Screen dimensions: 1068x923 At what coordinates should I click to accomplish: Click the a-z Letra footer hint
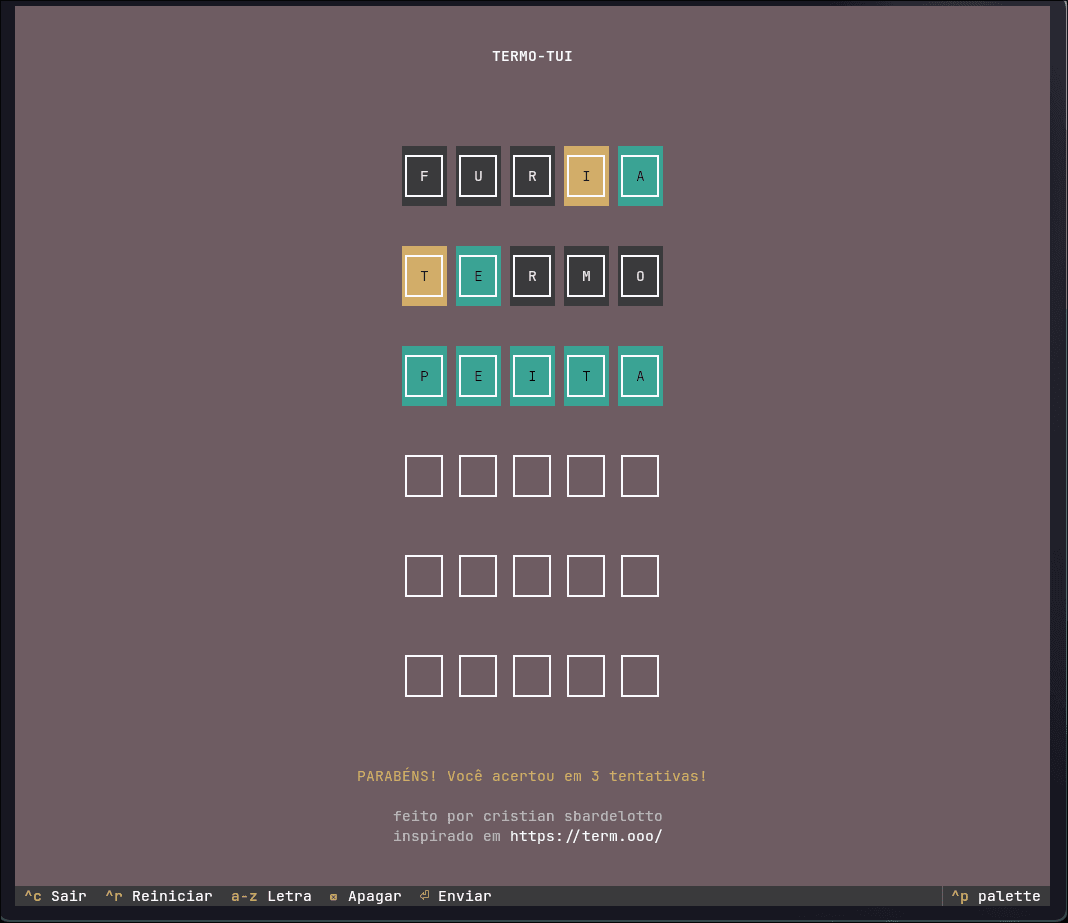pos(271,896)
